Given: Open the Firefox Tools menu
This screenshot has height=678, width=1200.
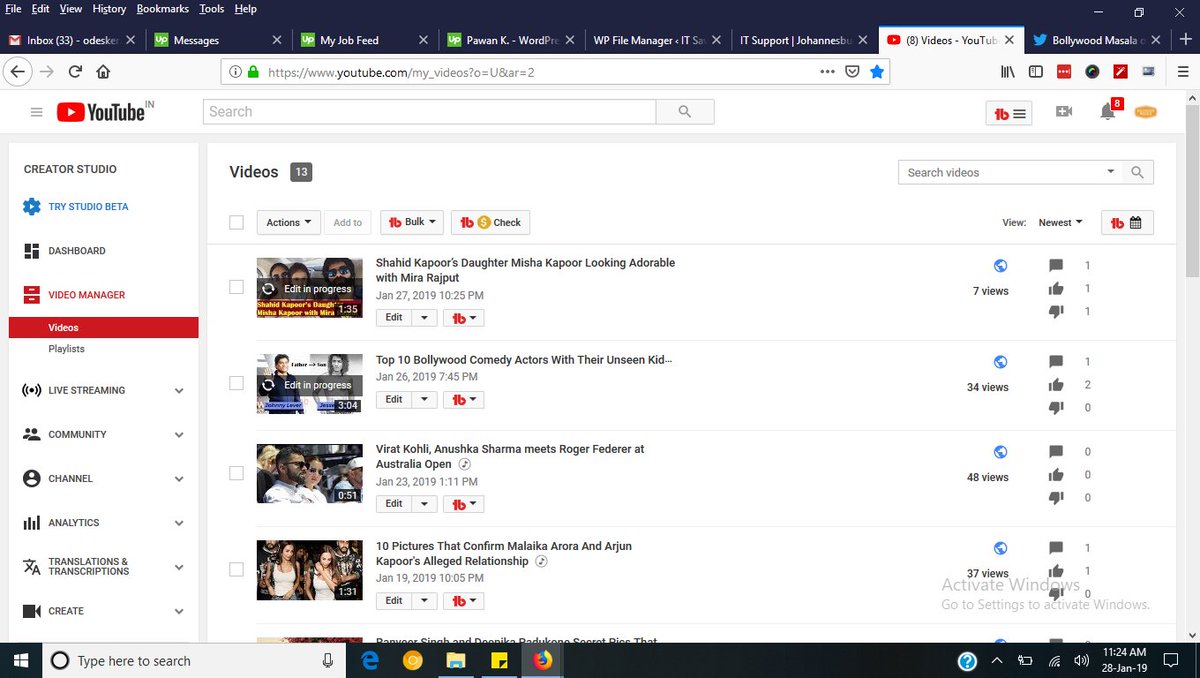Looking at the screenshot, I should pyautogui.click(x=211, y=9).
